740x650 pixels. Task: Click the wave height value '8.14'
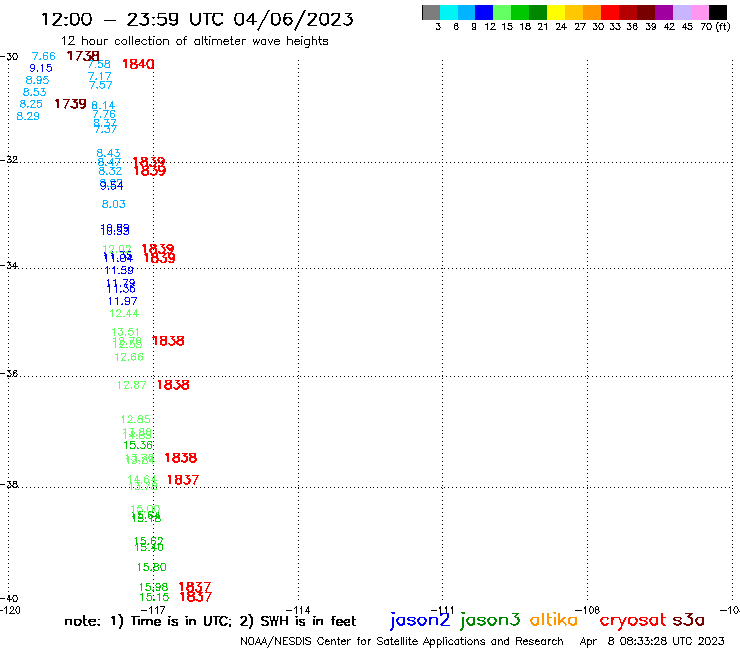click(x=103, y=105)
